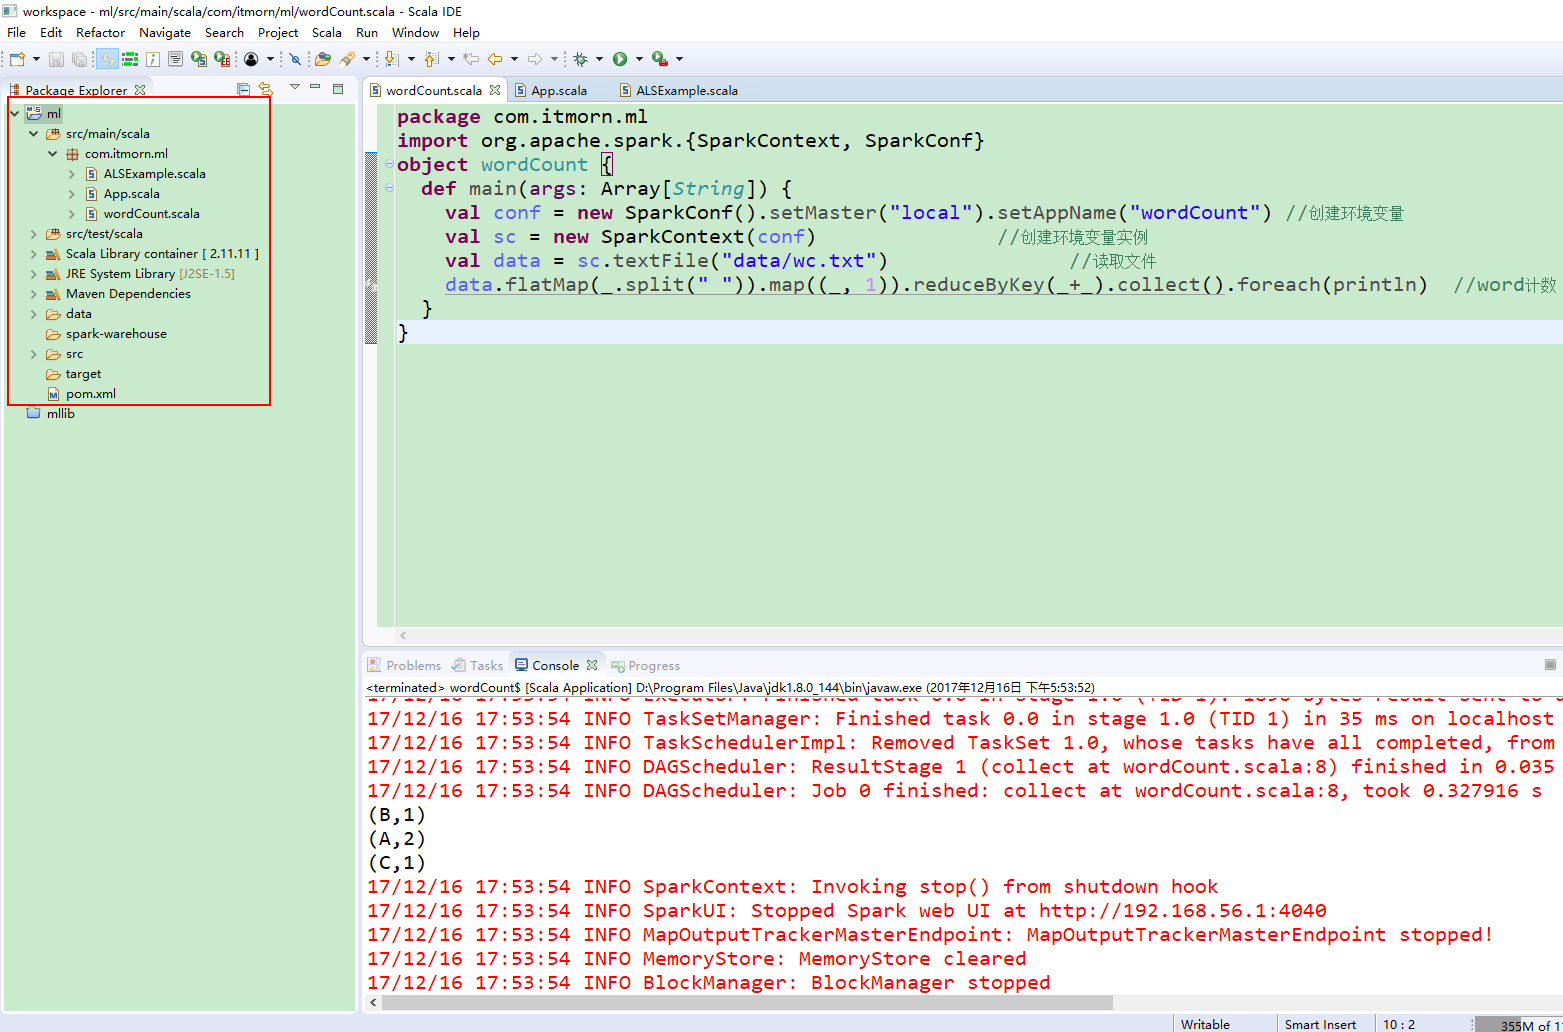Click the green striped list toolbar icon
Screen dimensions: 1563x1032
point(130,59)
